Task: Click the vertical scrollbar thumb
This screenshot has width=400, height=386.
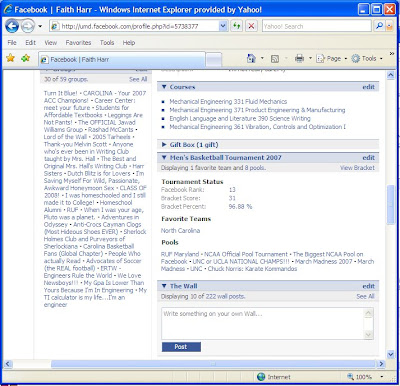Action: coord(391,205)
